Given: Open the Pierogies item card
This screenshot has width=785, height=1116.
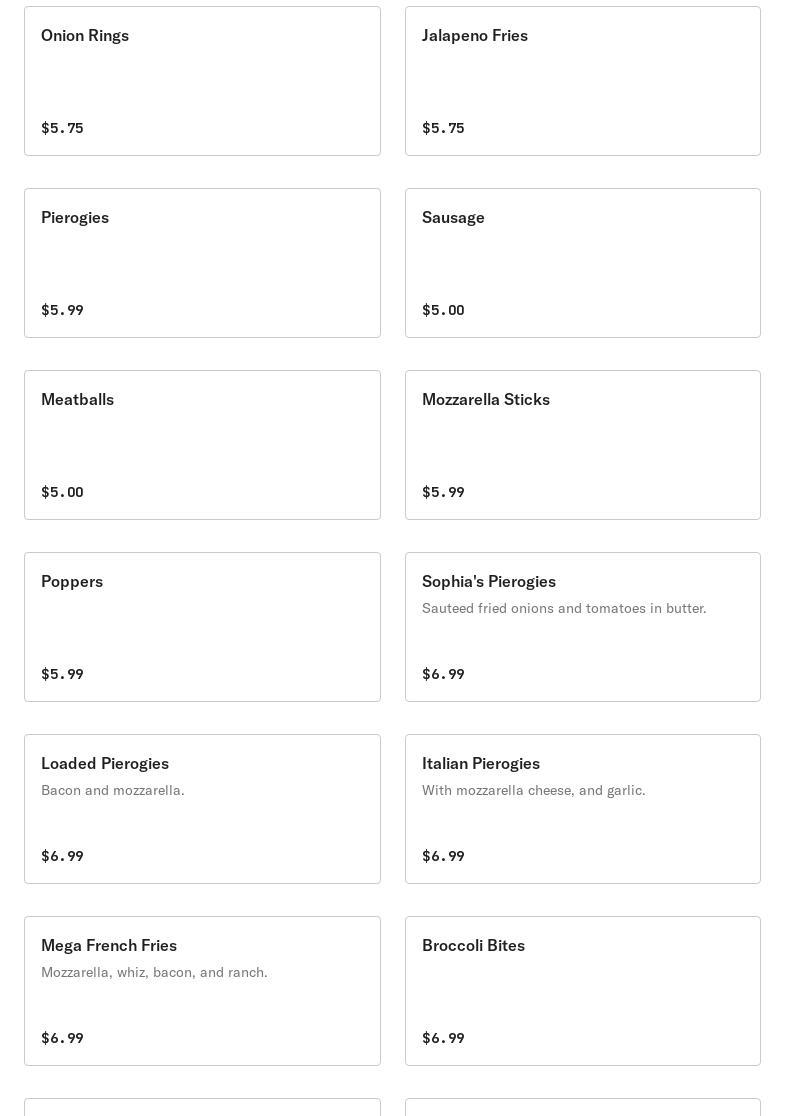Looking at the screenshot, I should coord(202,263).
